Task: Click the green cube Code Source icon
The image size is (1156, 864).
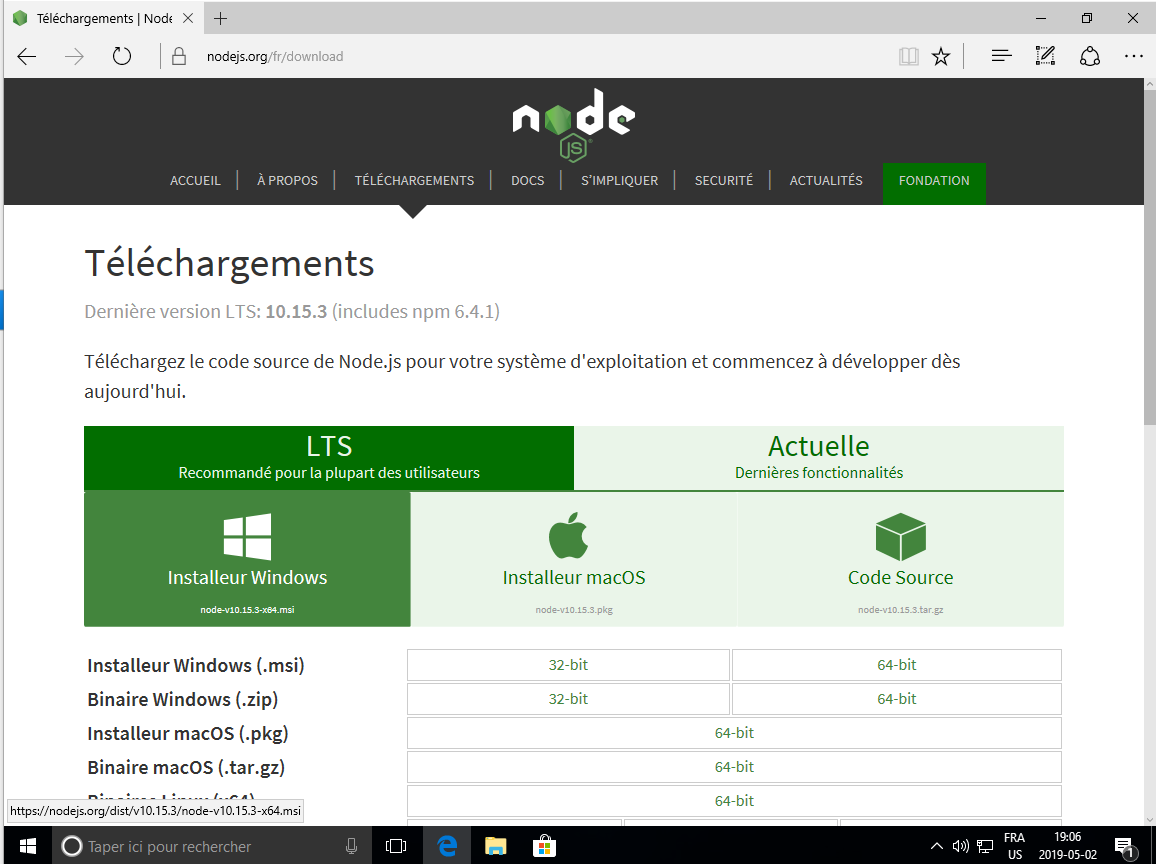Action: (x=900, y=537)
